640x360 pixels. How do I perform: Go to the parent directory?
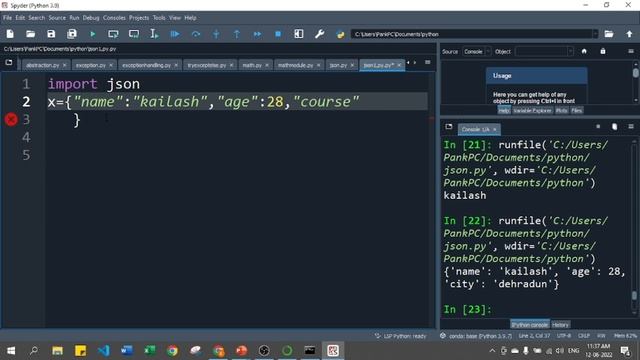pos(629,34)
